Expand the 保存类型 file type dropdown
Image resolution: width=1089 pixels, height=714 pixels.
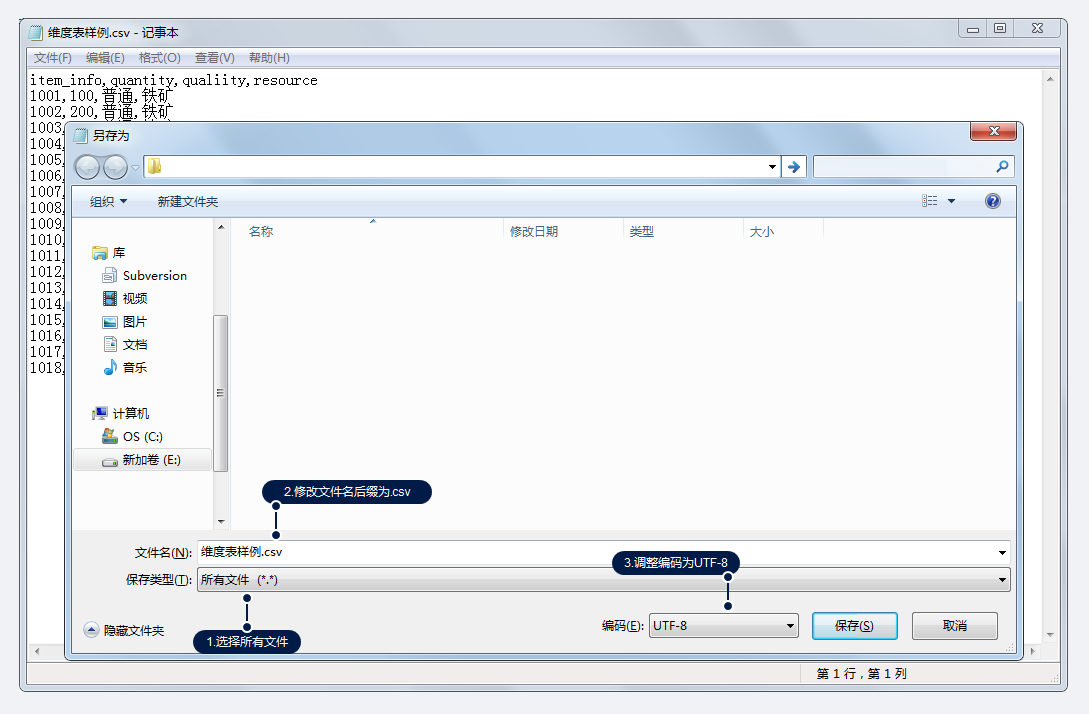click(x=603, y=580)
